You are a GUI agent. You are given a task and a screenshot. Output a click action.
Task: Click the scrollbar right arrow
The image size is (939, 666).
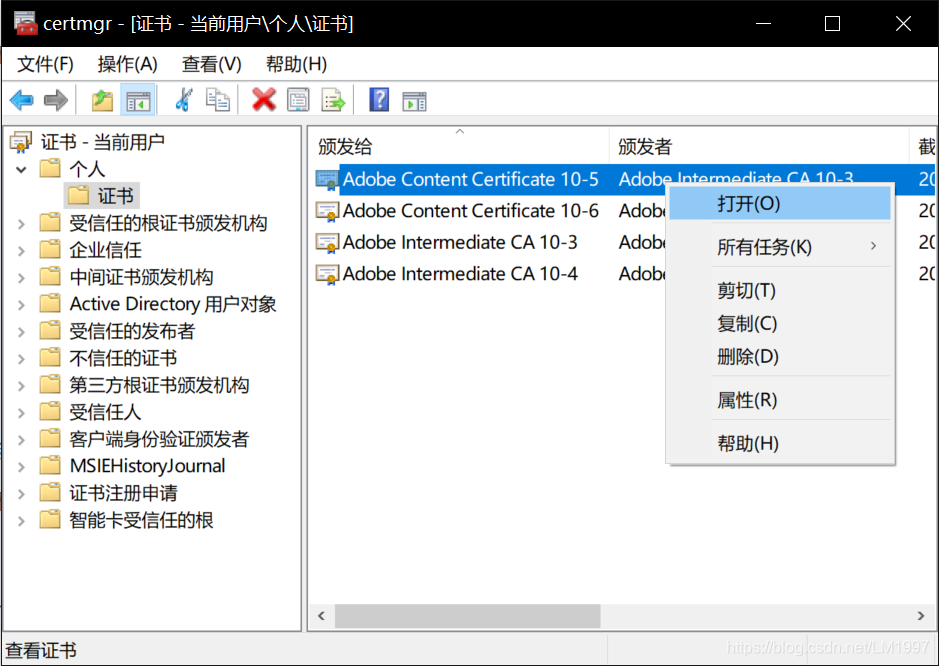(x=921, y=616)
